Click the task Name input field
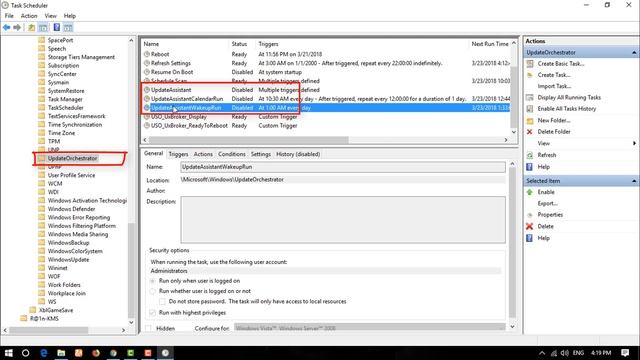 pos(343,167)
